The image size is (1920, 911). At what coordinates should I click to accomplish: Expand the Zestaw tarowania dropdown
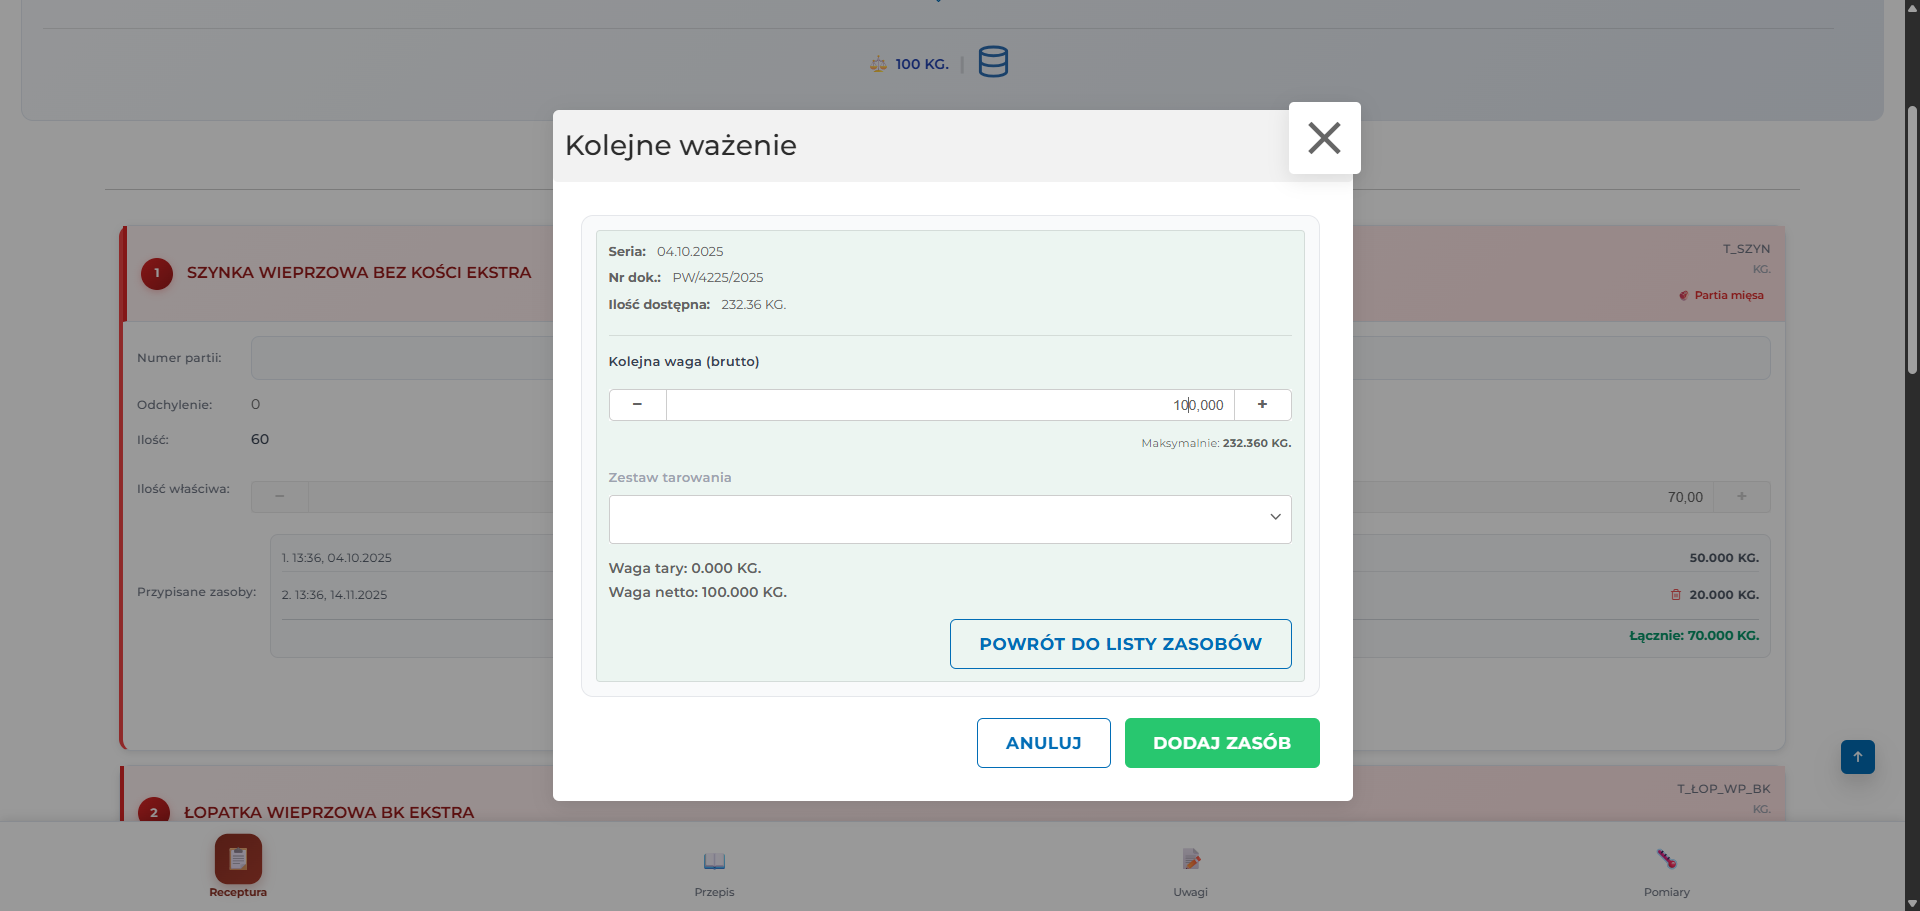(x=949, y=519)
